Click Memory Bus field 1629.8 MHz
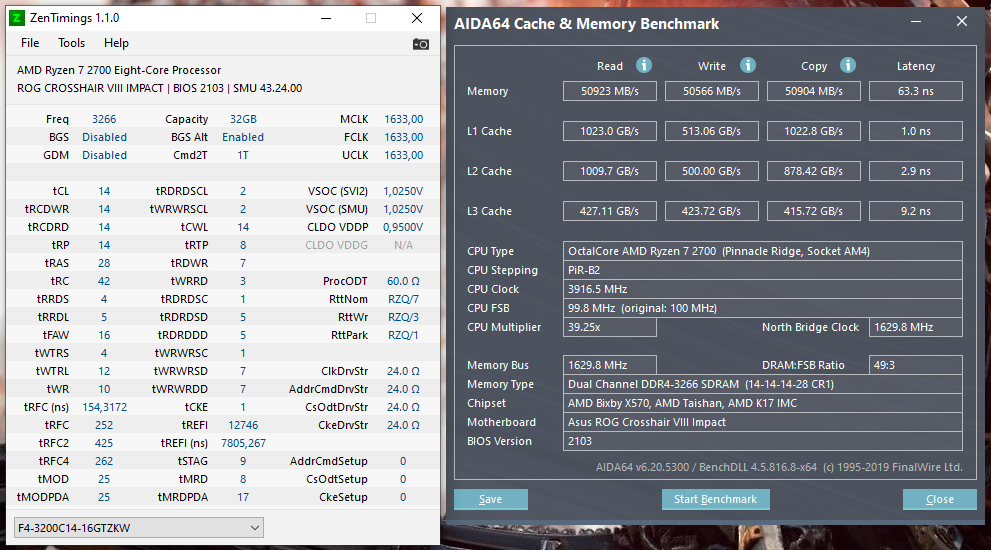This screenshot has width=991, height=550. click(610, 365)
